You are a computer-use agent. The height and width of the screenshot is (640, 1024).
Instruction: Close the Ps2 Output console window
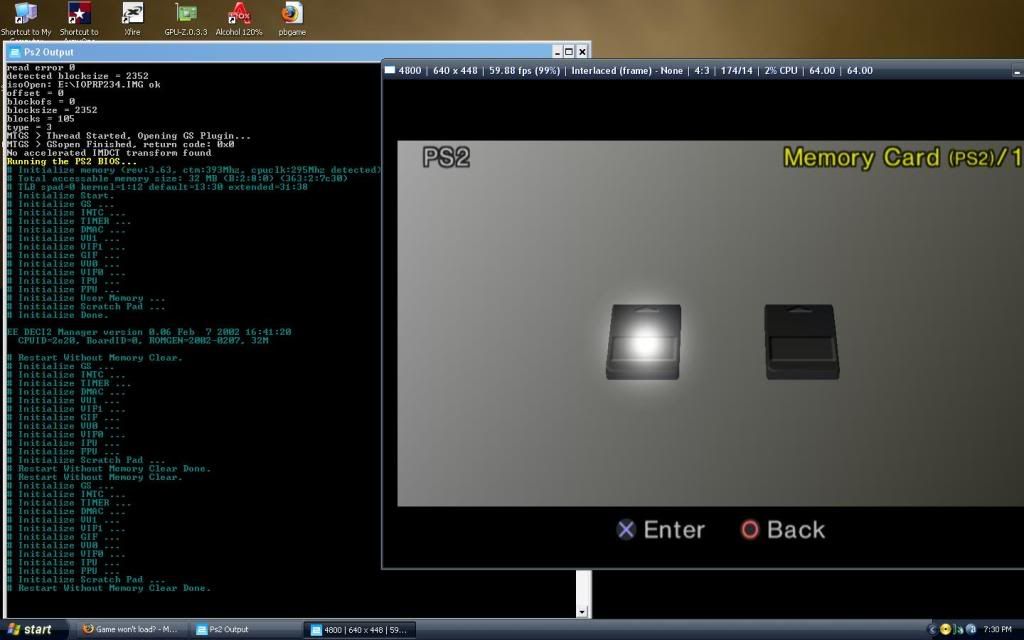click(x=582, y=52)
